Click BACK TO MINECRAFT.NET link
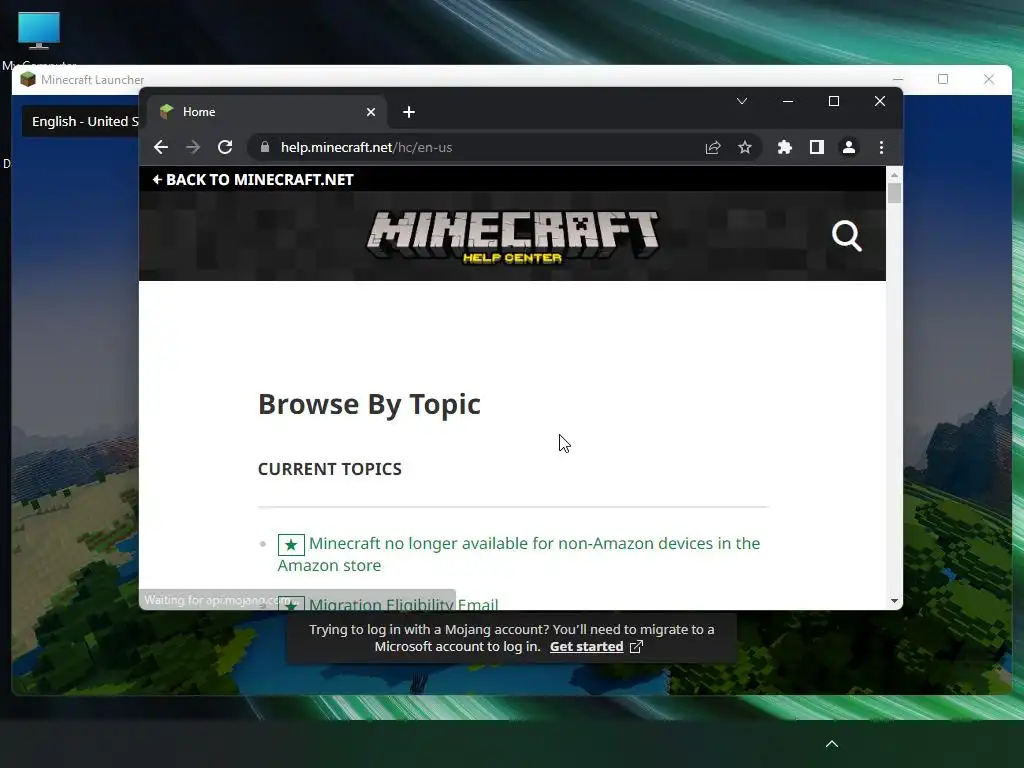Screen dimensions: 1024x768 (x=253, y=180)
